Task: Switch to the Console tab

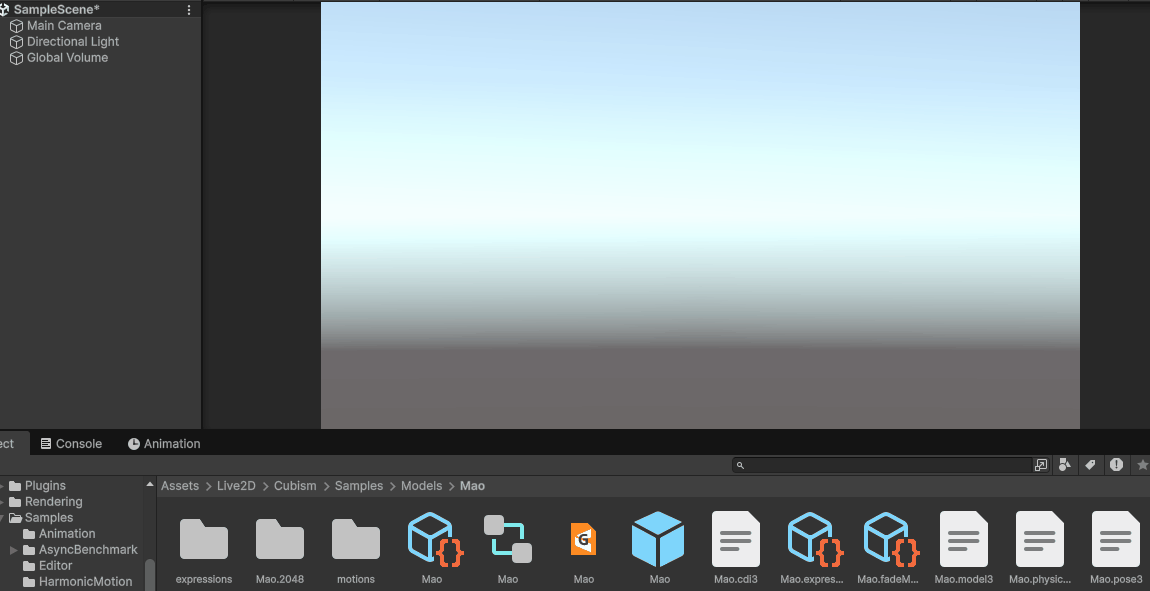Action: 71,444
